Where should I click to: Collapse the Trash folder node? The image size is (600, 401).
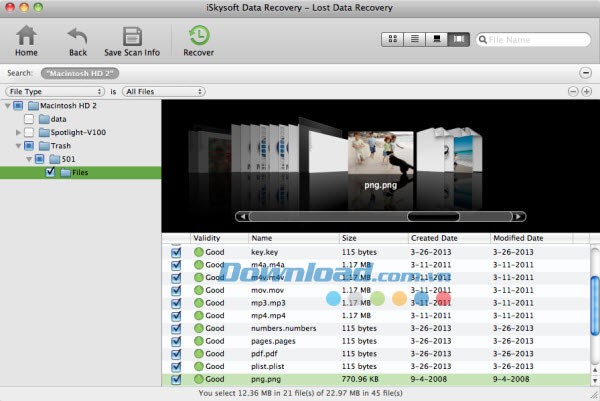[18, 146]
